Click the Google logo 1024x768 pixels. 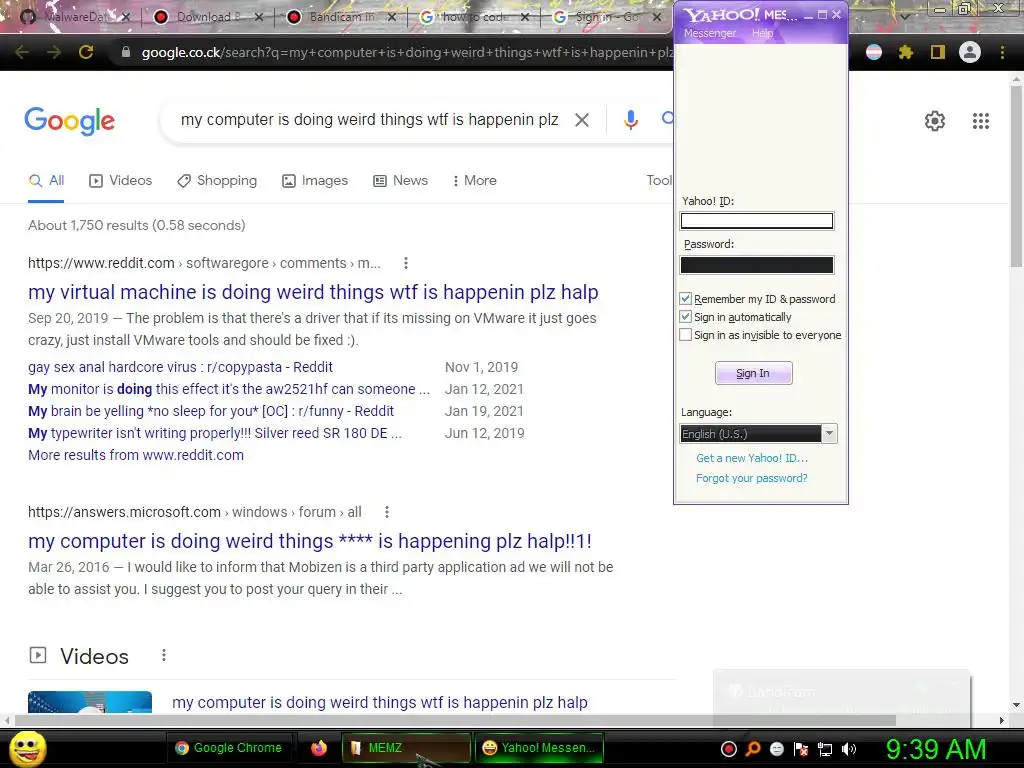point(70,121)
